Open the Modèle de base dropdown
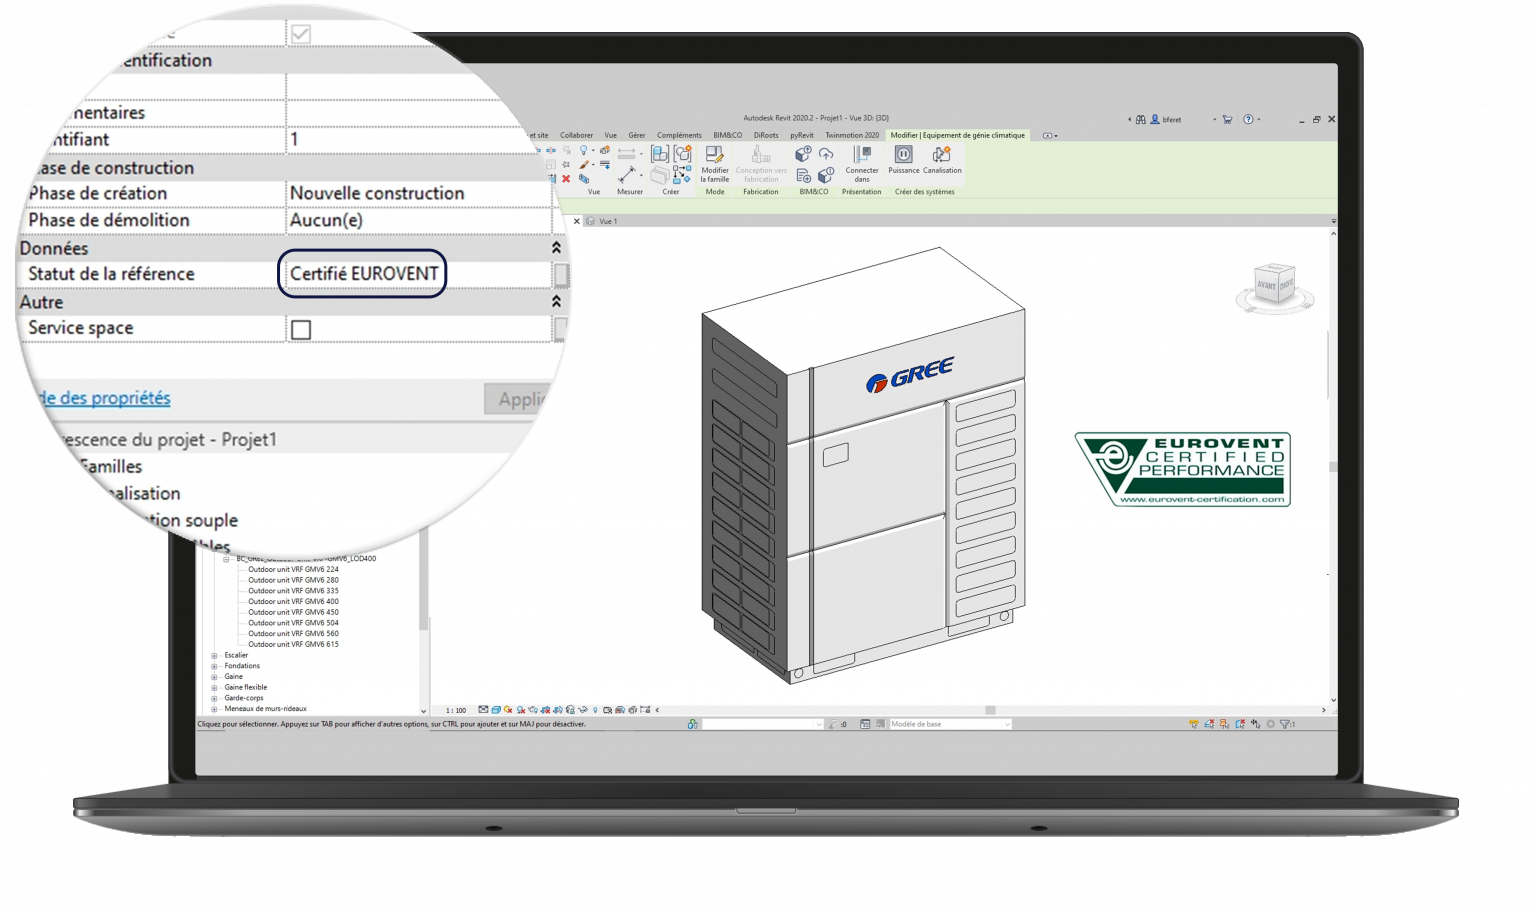The image size is (1536, 914). coord(950,724)
